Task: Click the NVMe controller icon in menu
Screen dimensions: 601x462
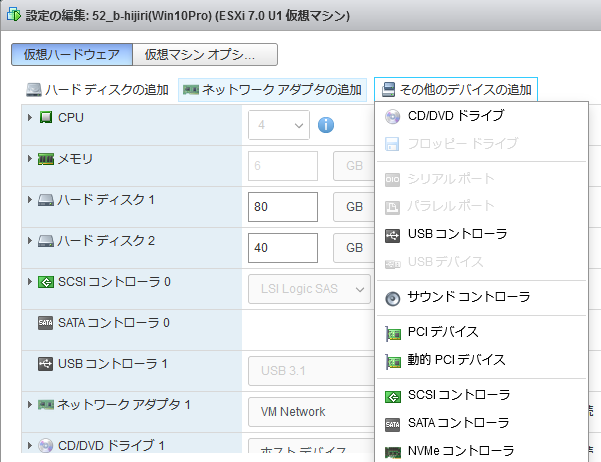Action: [x=392, y=452]
